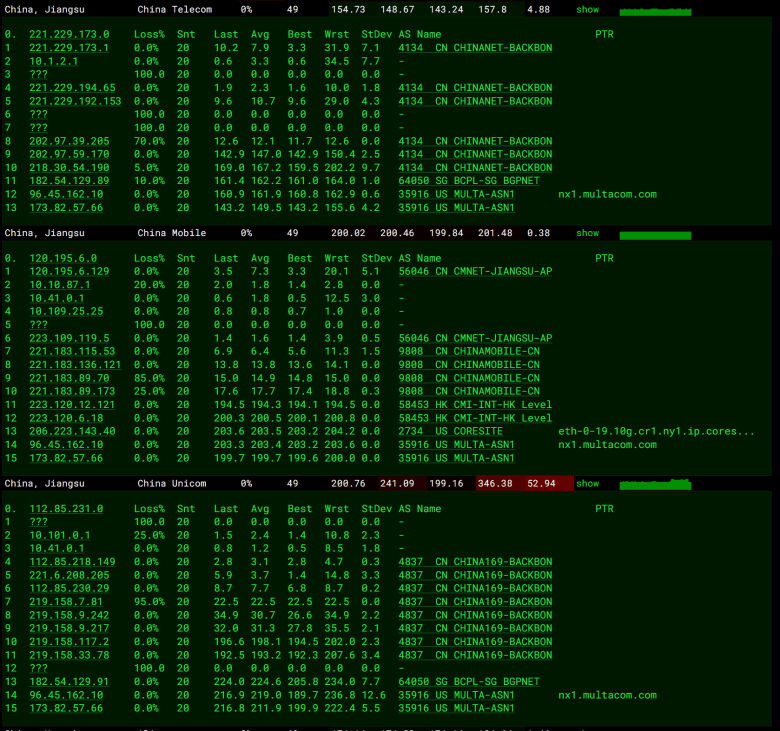Select the 223.109.119.5 hop address
The image size is (780, 731).
(69, 339)
